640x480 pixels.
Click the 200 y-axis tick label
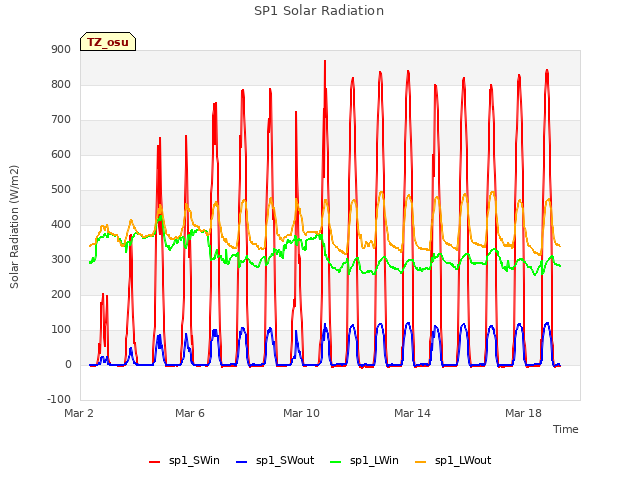pyautogui.click(x=61, y=295)
